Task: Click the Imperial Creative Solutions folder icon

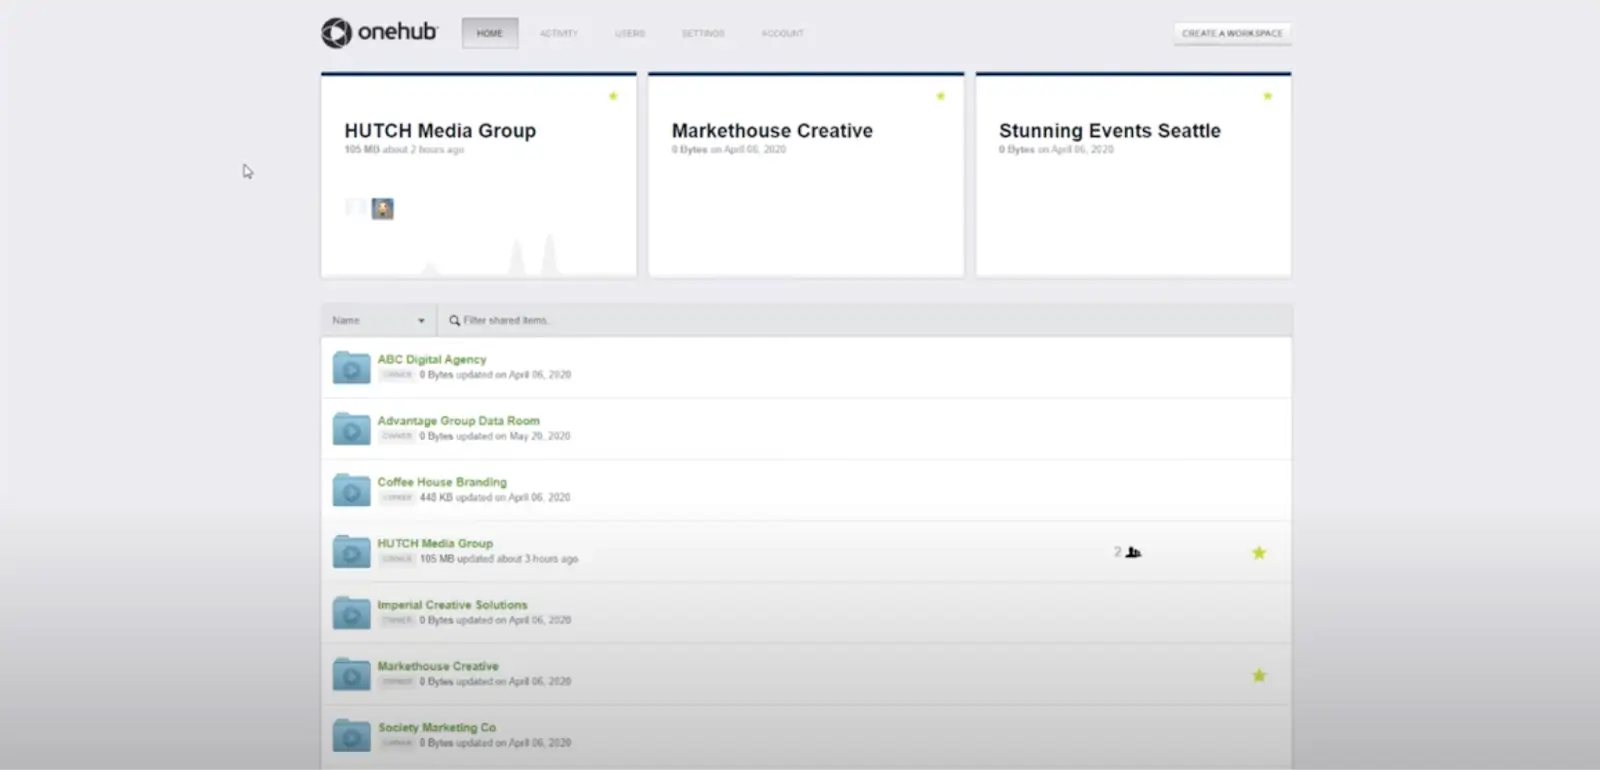Action: (351, 613)
